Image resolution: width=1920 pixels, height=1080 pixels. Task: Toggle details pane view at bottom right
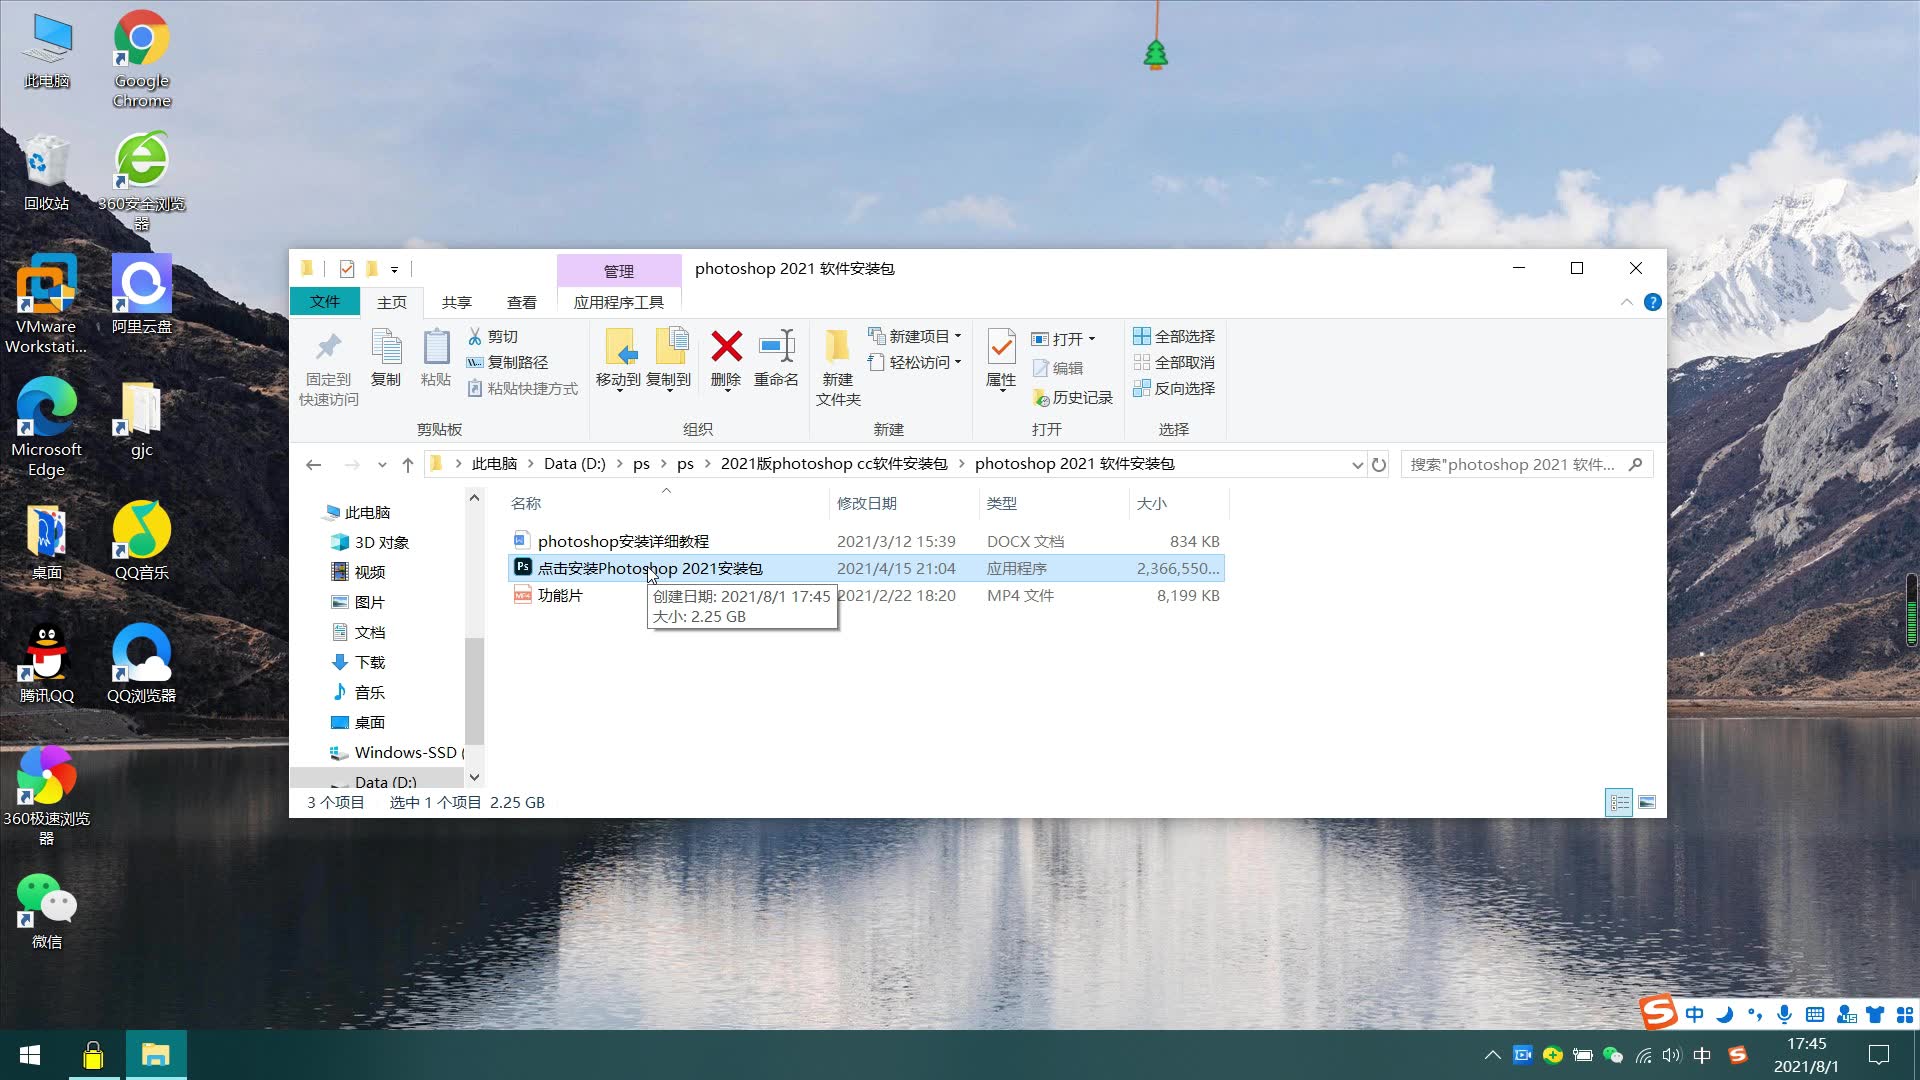click(x=1647, y=800)
